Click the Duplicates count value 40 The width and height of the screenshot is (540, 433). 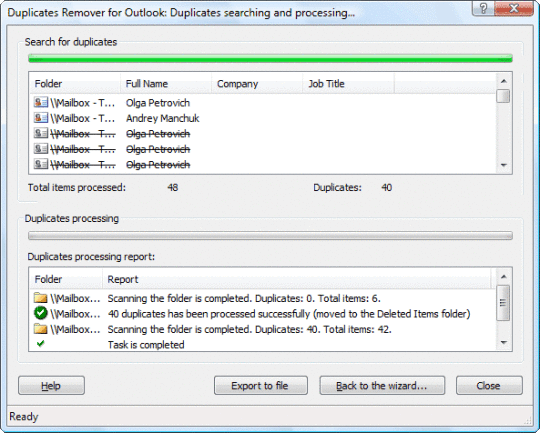(x=386, y=187)
